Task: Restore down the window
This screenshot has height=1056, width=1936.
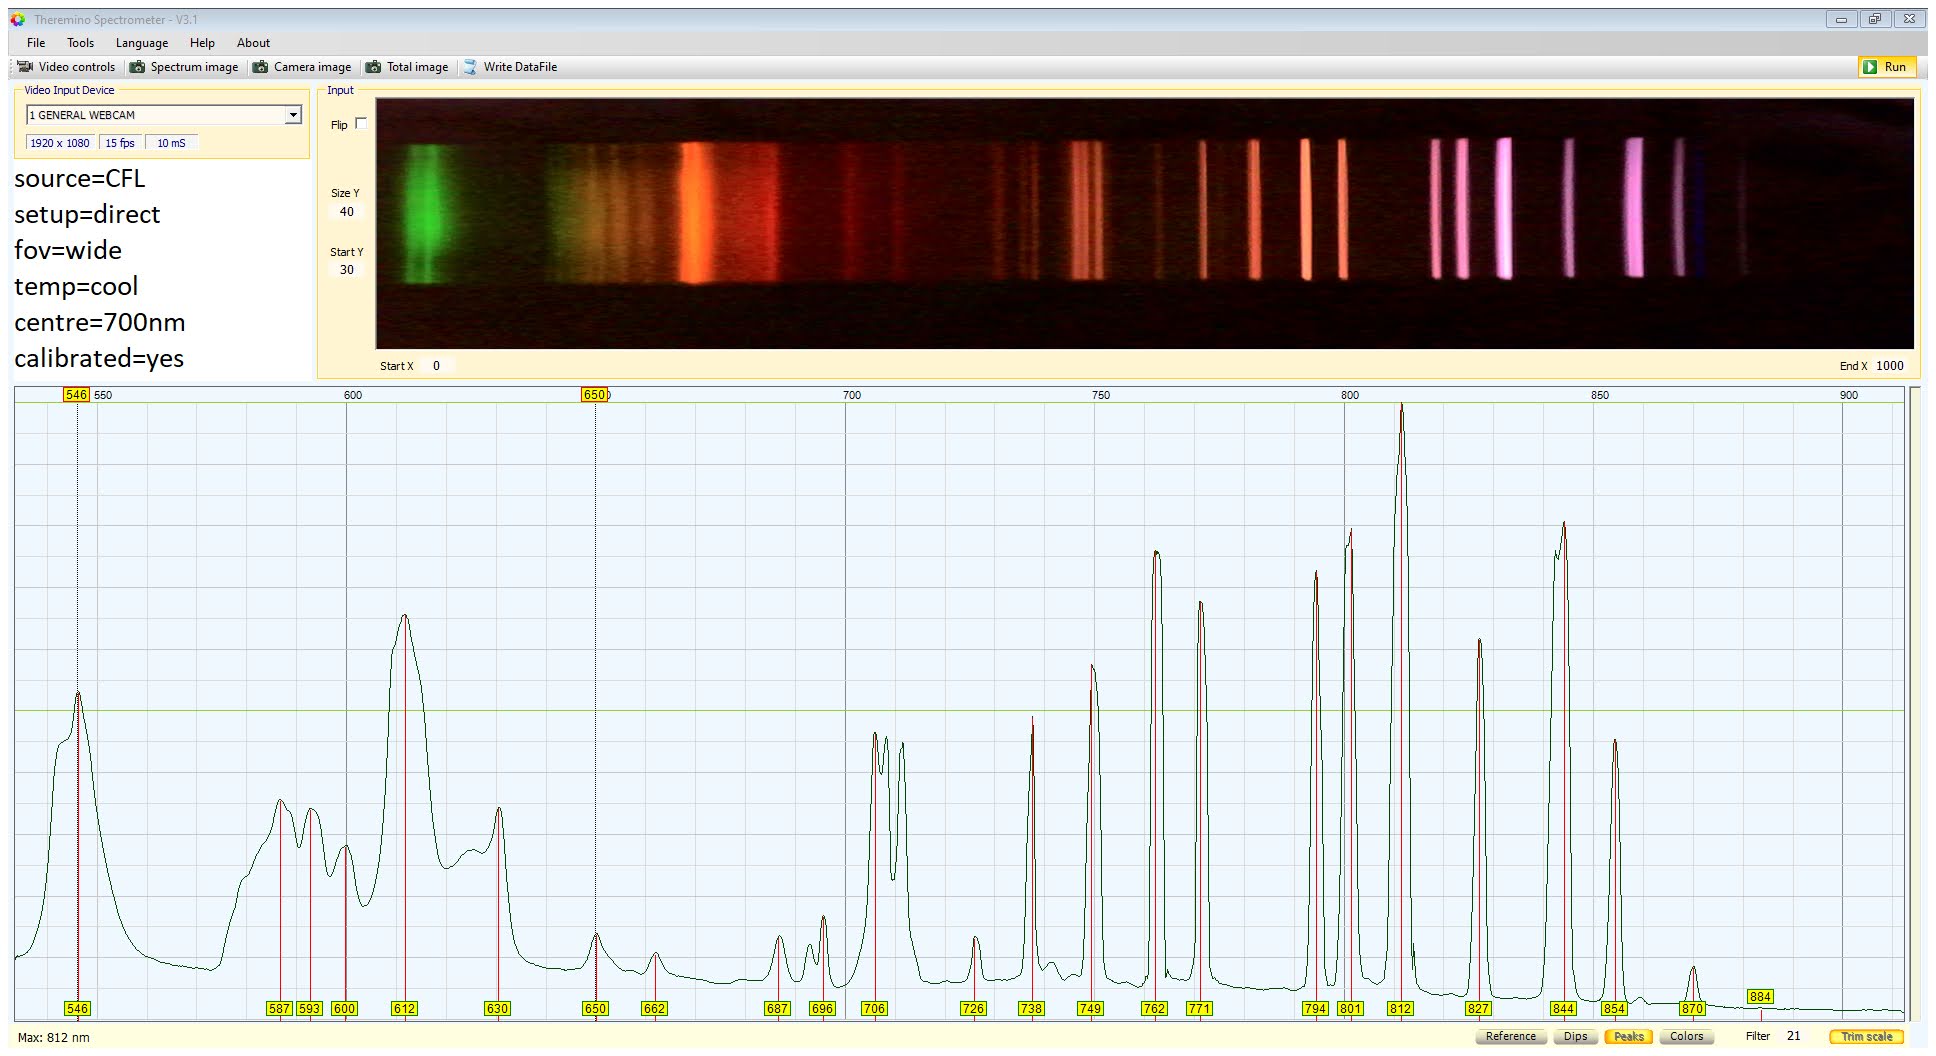Action: tap(1875, 19)
